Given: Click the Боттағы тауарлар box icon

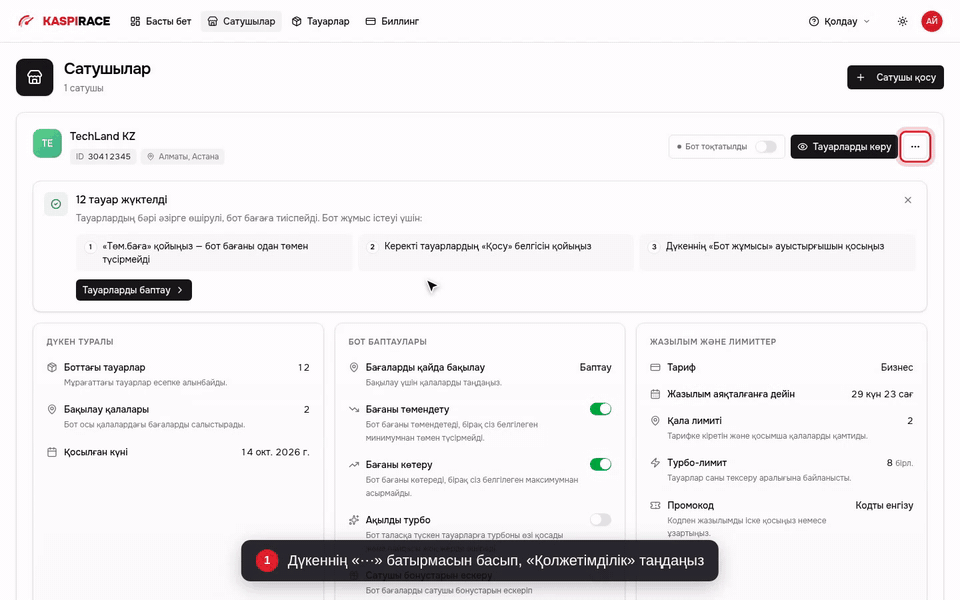Looking at the screenshot, I should tap(52, 367).
